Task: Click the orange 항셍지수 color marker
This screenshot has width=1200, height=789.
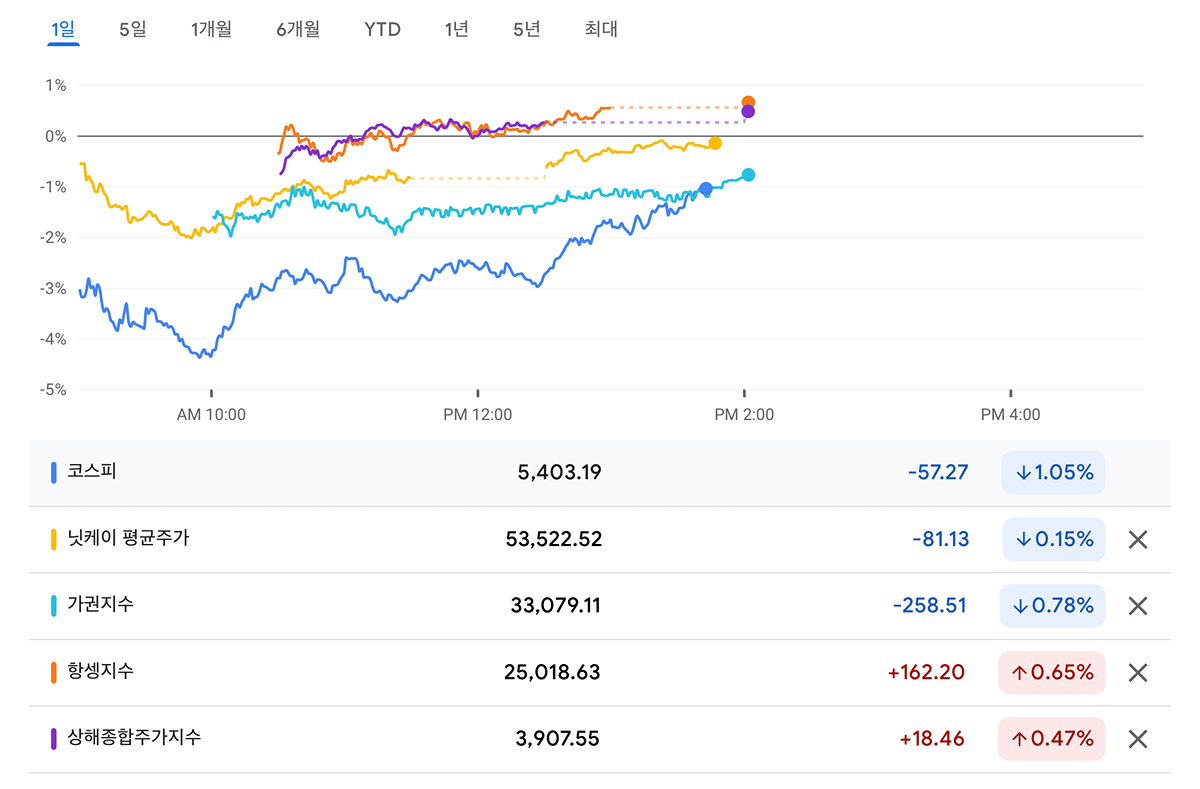Action: [53, 672]
